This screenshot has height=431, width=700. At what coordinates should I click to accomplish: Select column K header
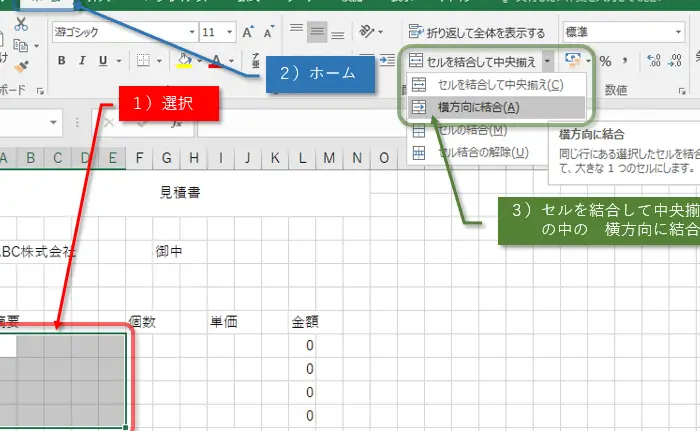(275, 158)
